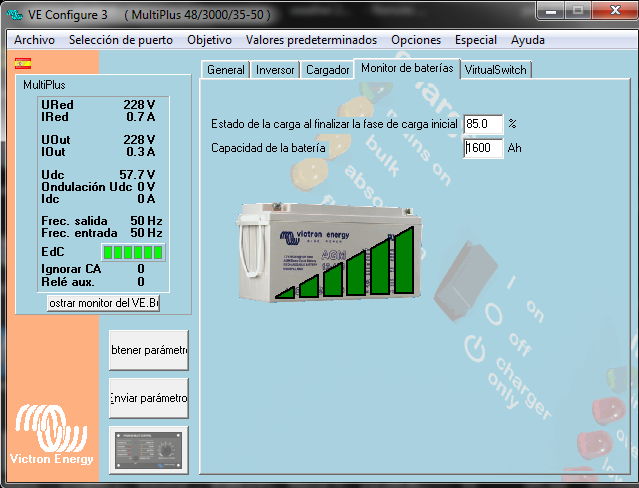Click the Capacidad de la batería label
This screenshot has height=488, width=639.
268,148
